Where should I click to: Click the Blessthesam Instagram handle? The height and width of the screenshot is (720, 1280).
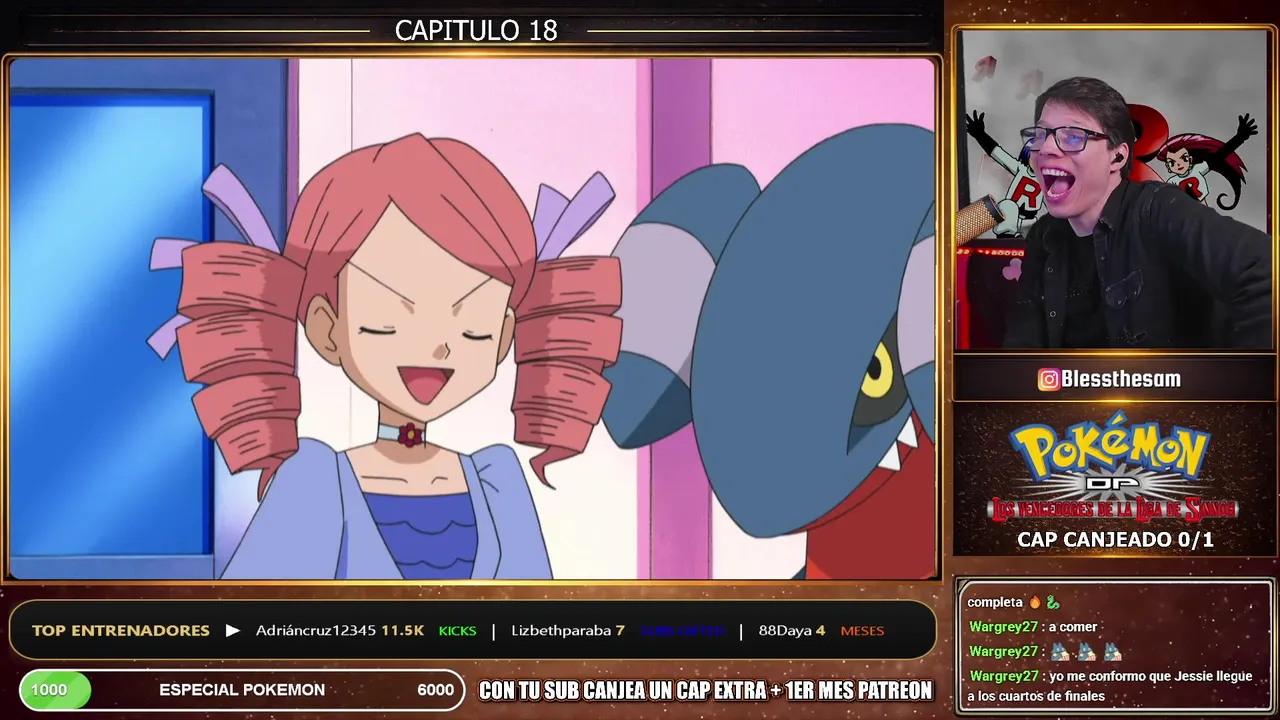pyautogui.click(x=1123, y=379)
